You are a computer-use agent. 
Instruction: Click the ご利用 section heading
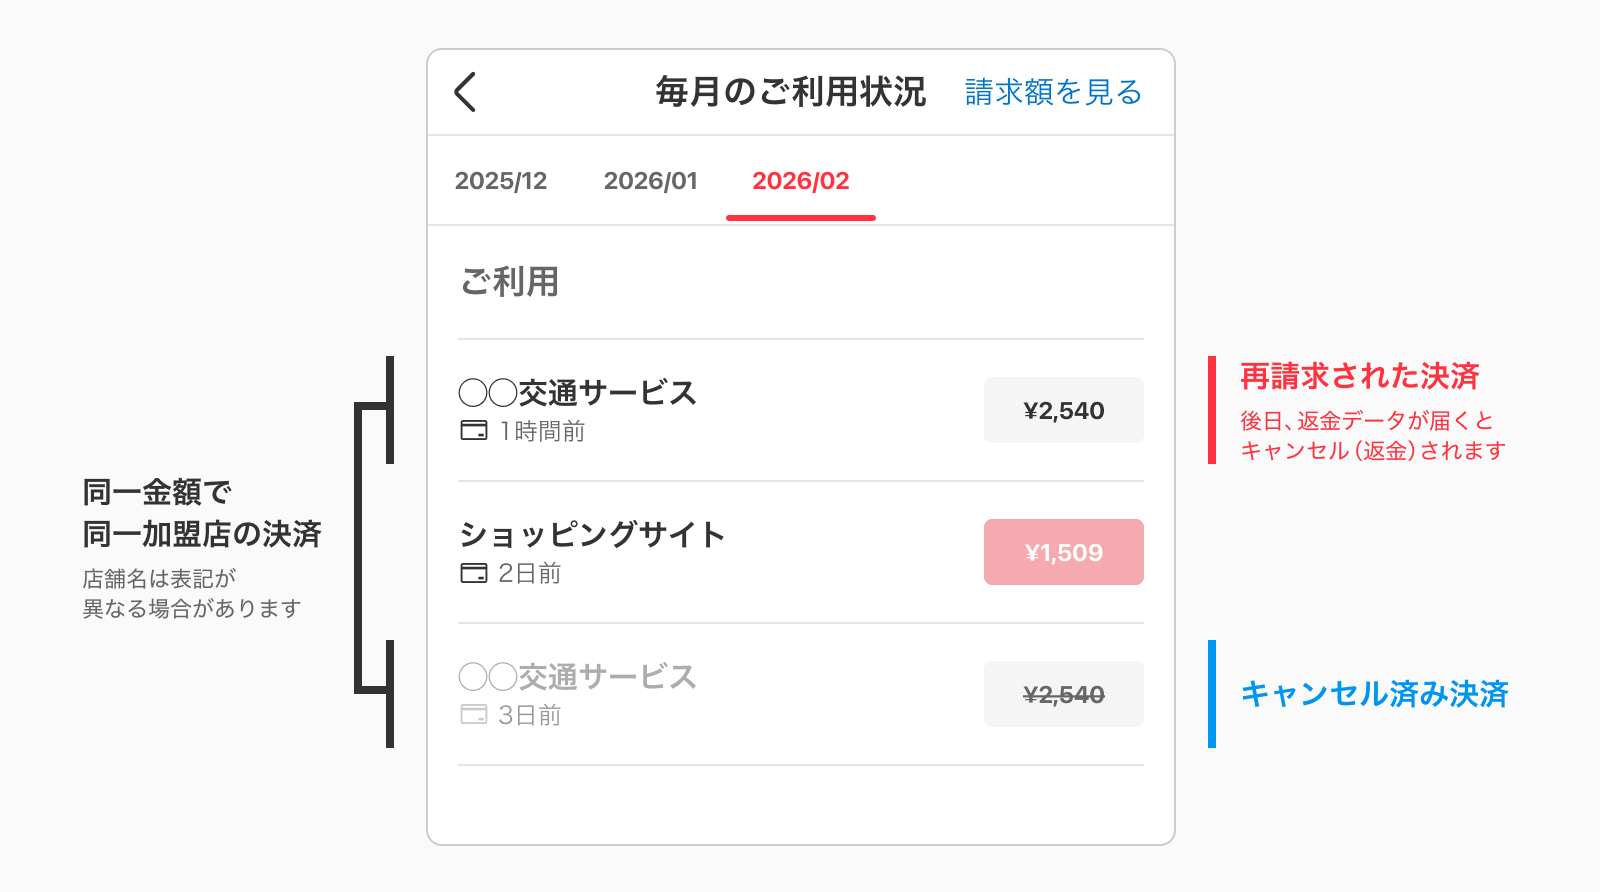click(x=509, y=282)
